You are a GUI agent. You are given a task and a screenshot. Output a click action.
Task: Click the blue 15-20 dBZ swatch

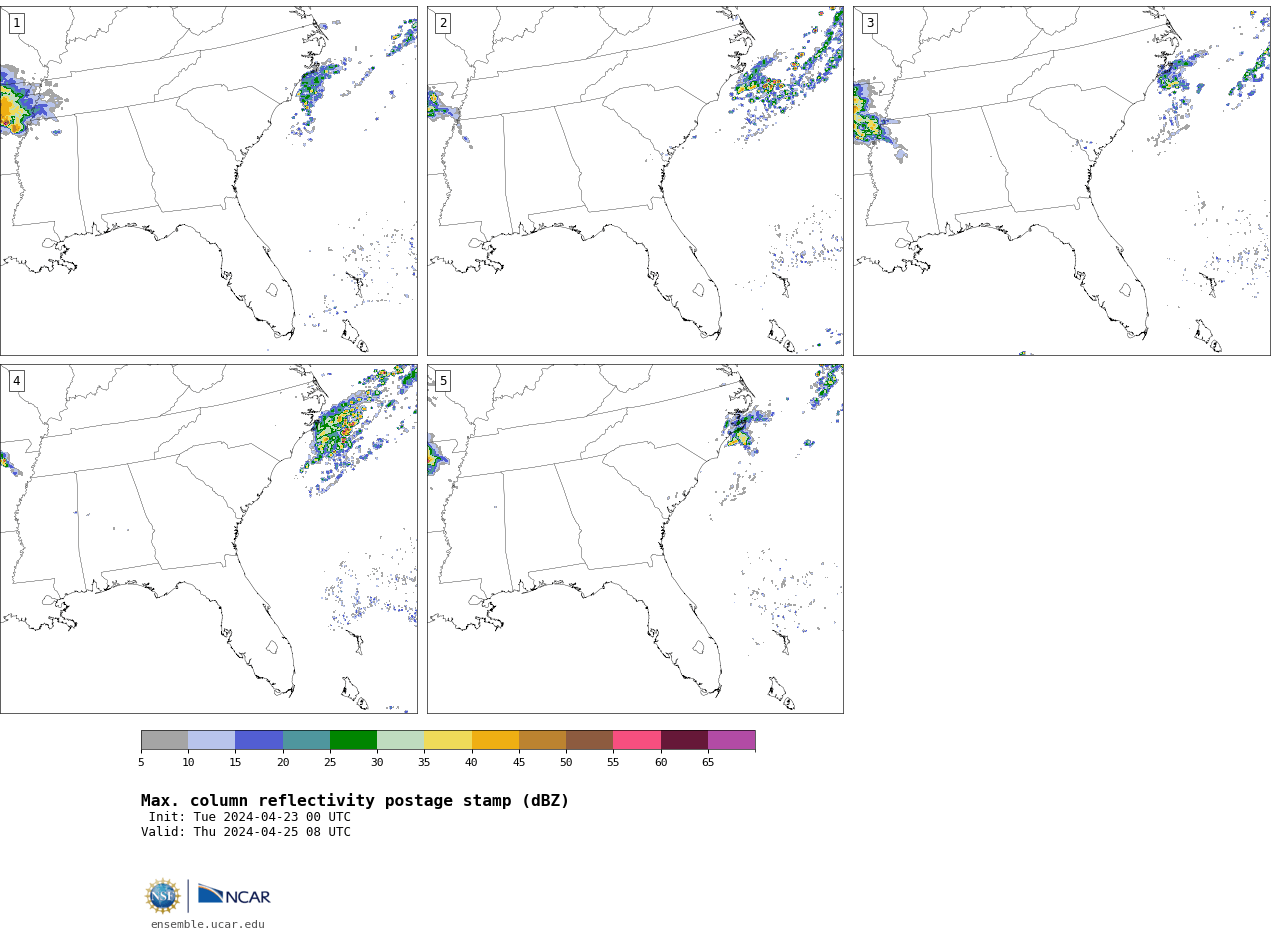[x=259, y=740]
